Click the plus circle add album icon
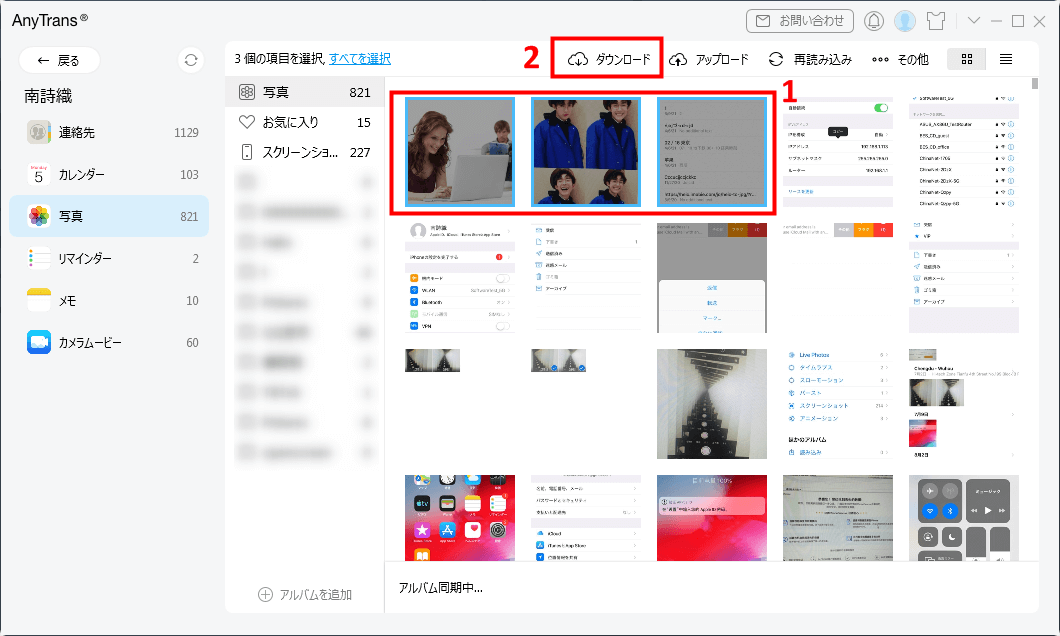Viewport: 1060px width, 636px height. click(x=265, y=595)
